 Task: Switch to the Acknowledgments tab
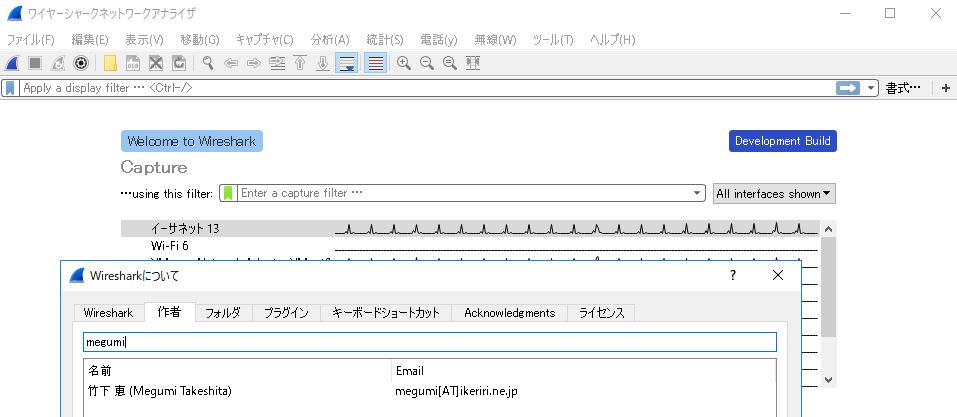point(510,313)
